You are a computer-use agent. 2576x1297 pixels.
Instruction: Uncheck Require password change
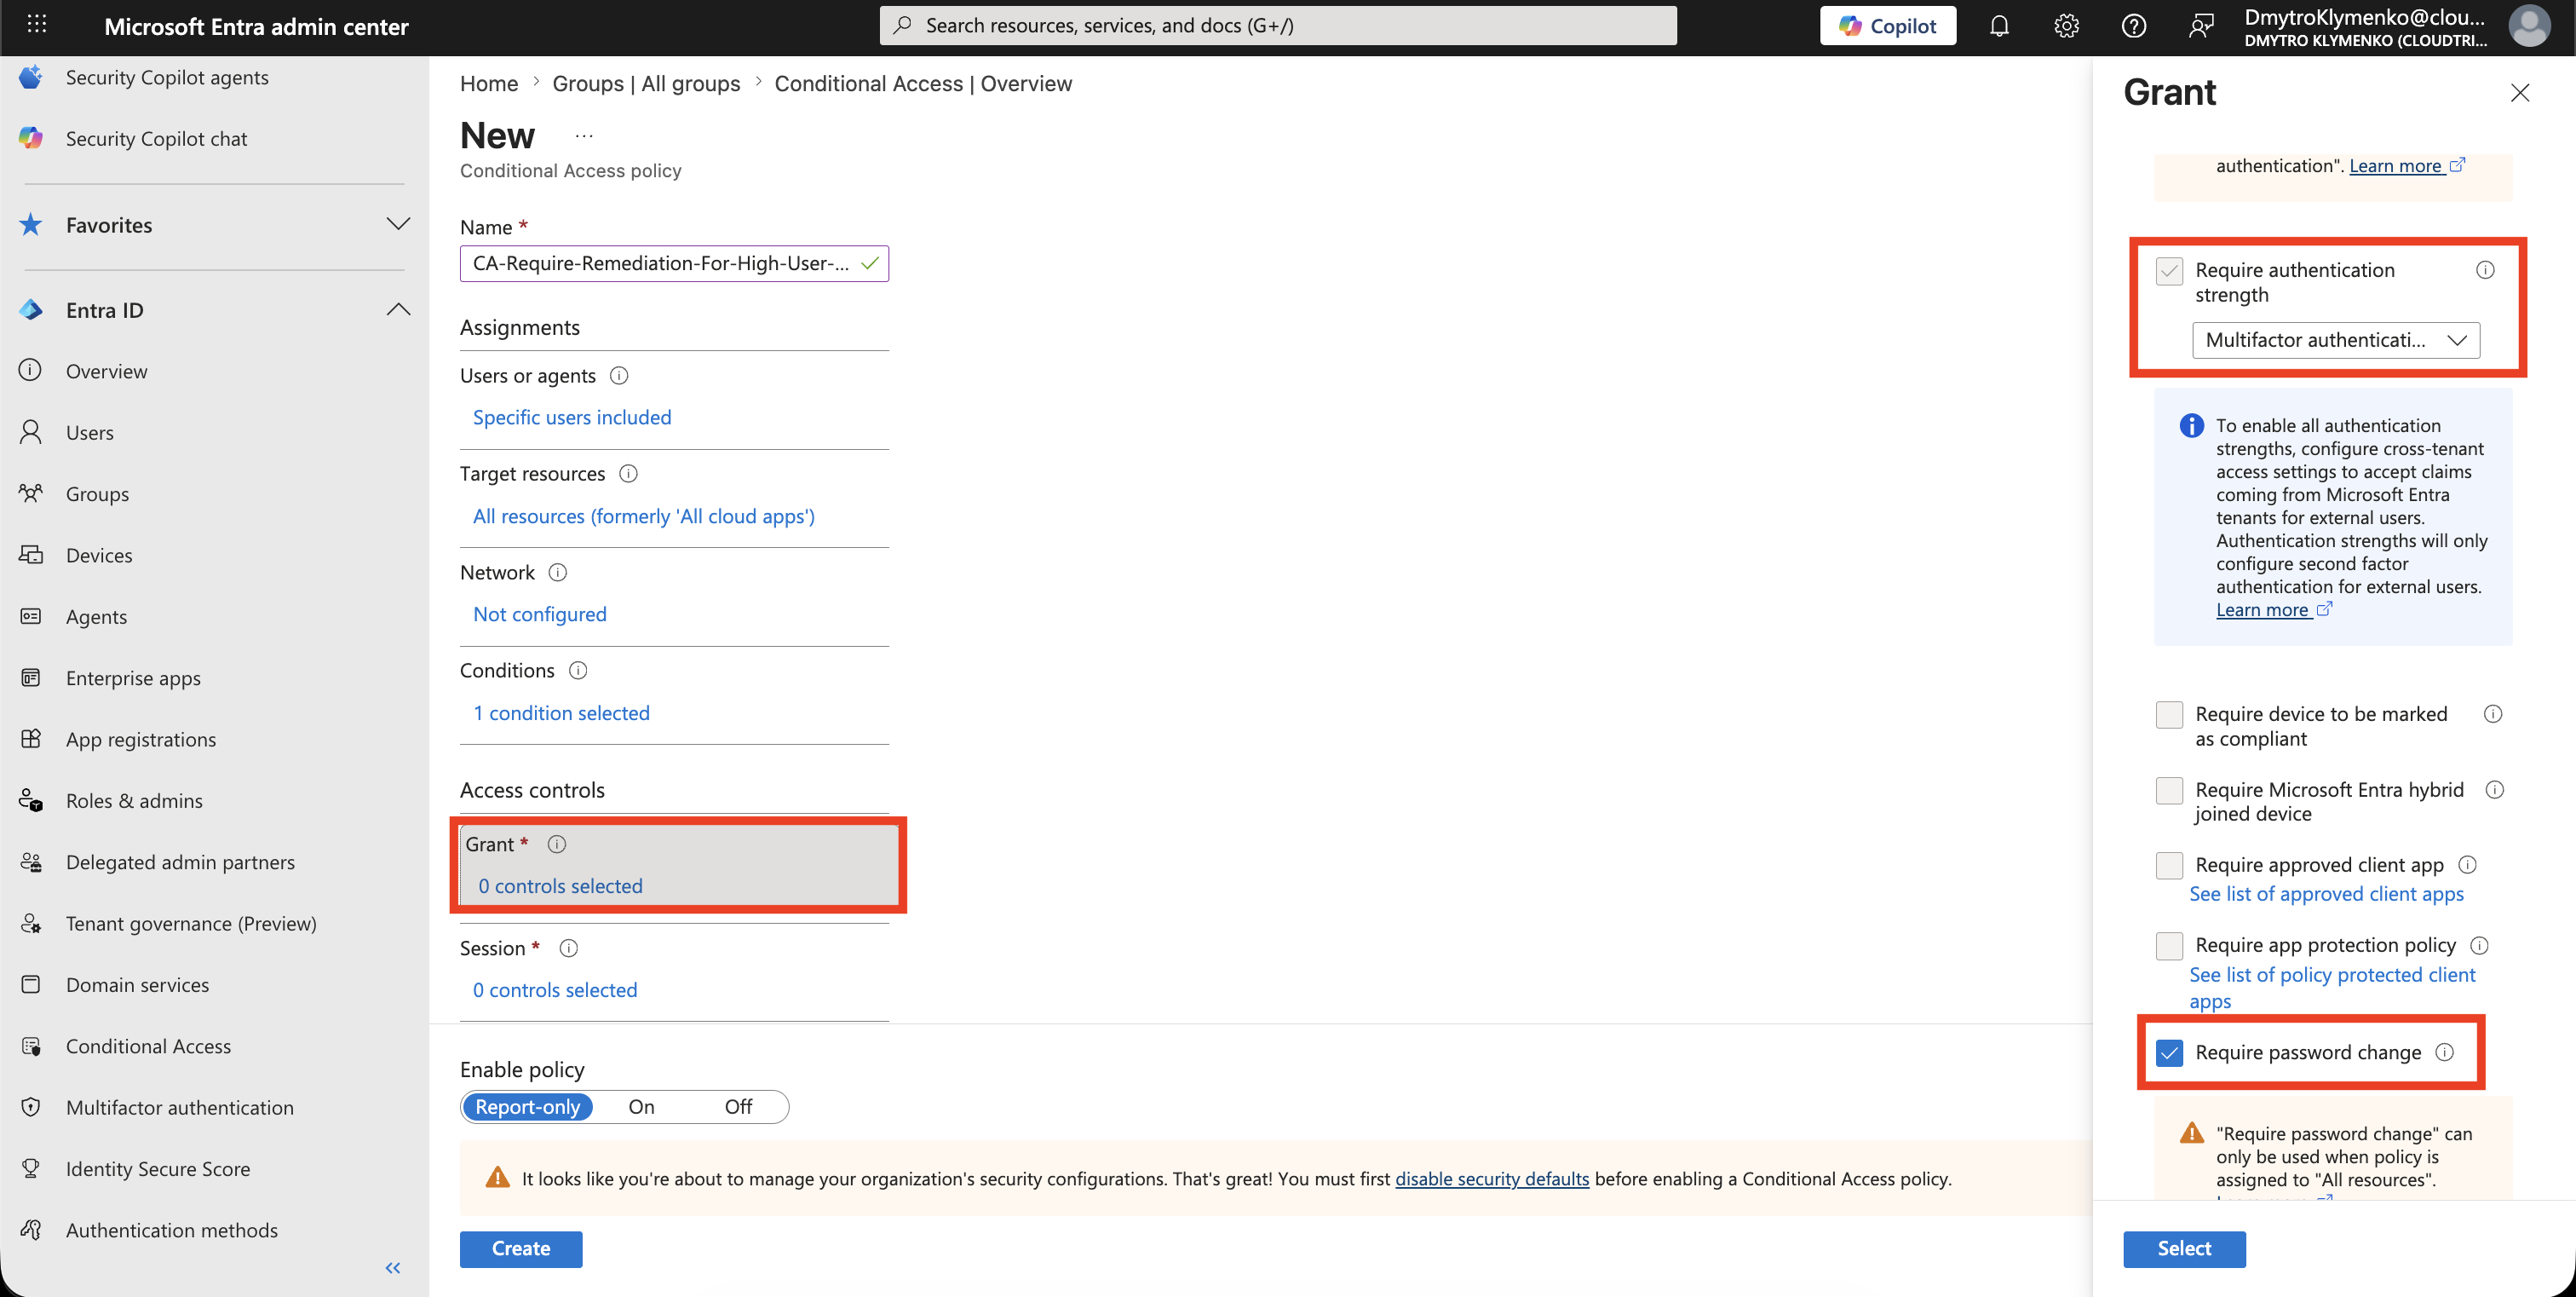click(2169, 1053)
